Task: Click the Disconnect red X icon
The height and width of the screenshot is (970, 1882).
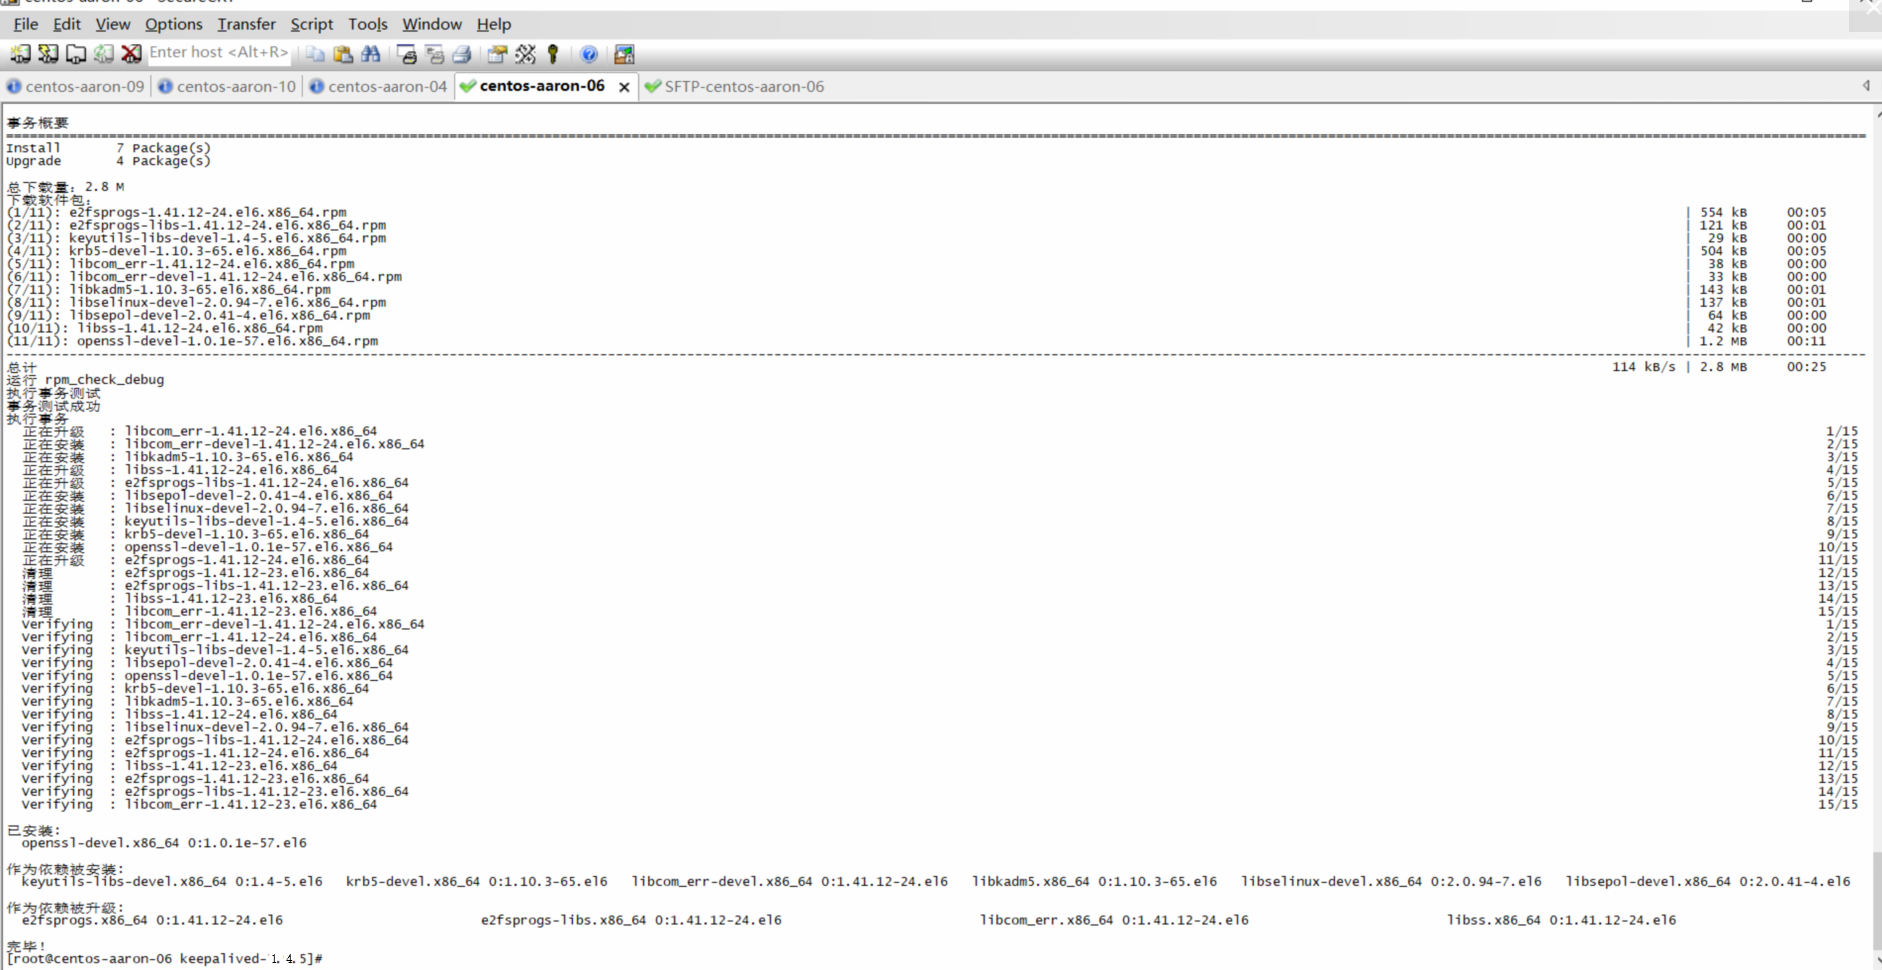Action: point(131,54)
